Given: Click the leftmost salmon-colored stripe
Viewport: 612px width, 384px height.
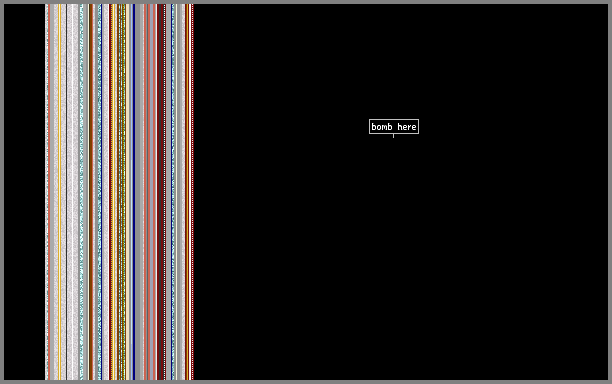Looking at the screenshot, I should click(x=49, y=191).
